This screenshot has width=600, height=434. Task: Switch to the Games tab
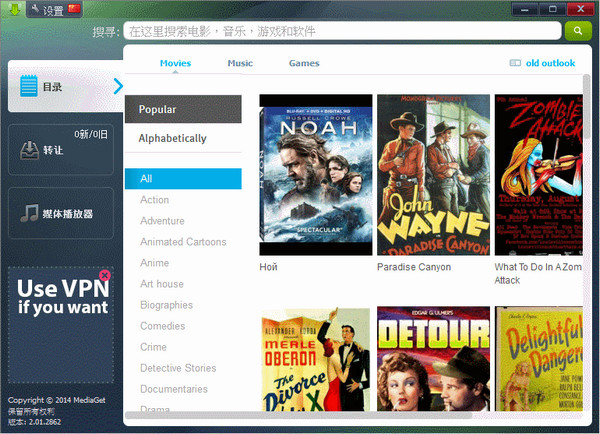pyautogui.click(x=304, y=63)
